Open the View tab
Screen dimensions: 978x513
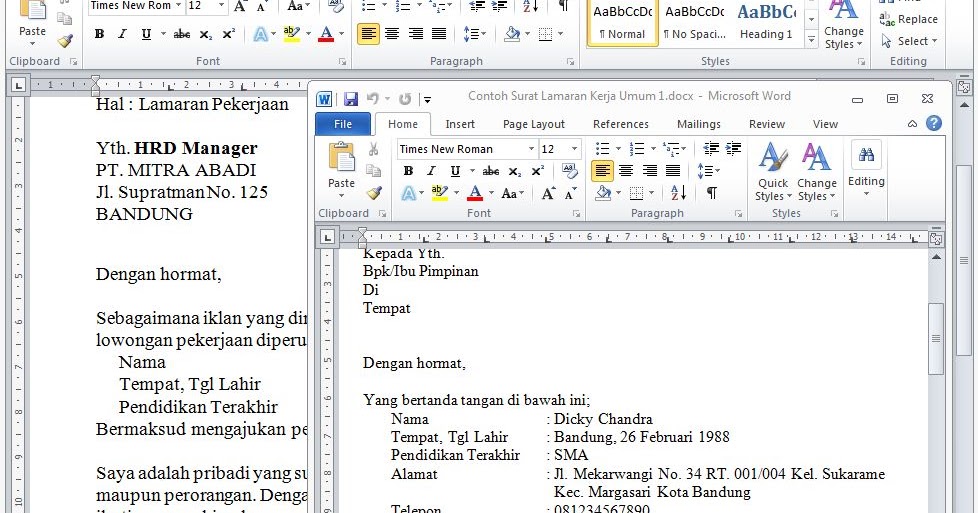coord(825,124)
